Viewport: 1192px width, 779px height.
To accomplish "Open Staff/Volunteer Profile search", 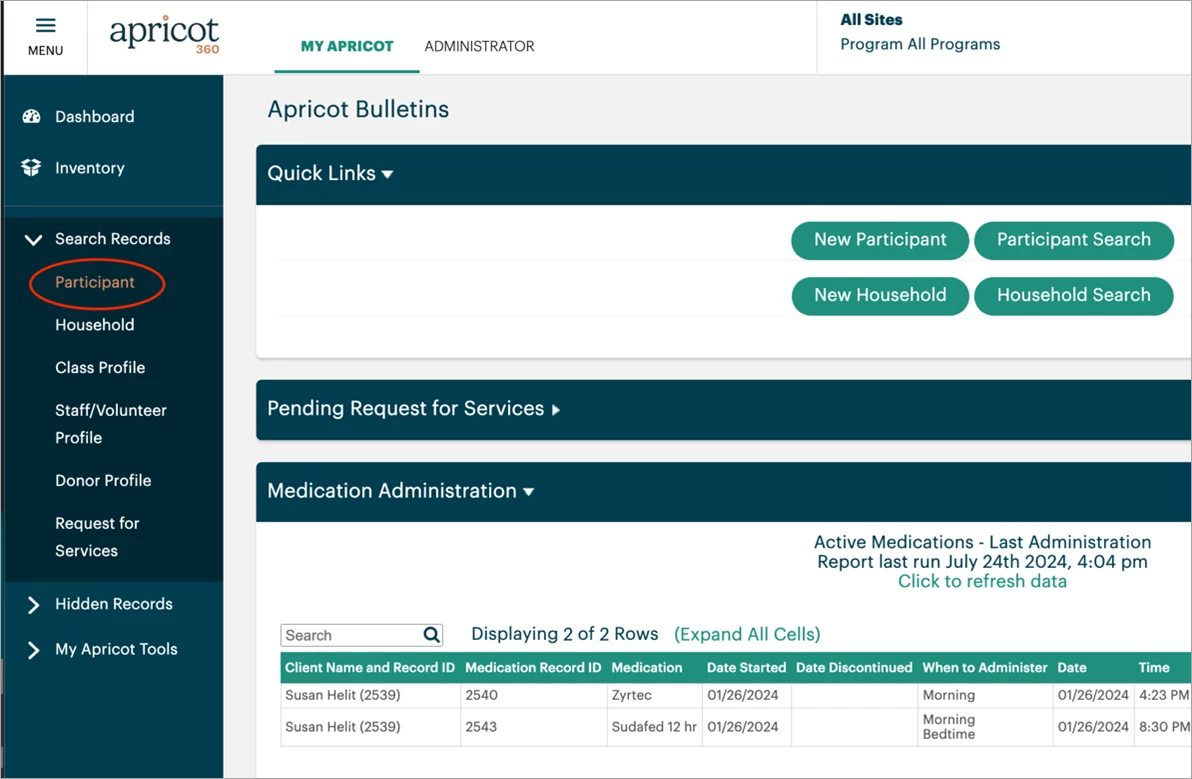I will (110, 424).
